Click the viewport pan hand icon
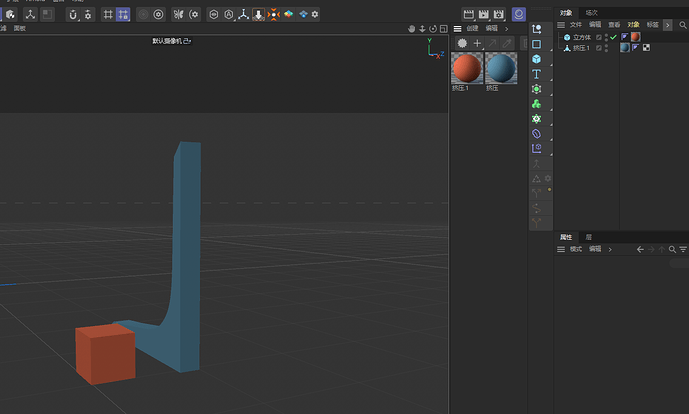Viewport: 689px width, 414px height. pyautogui.click(x=412, y=29)
